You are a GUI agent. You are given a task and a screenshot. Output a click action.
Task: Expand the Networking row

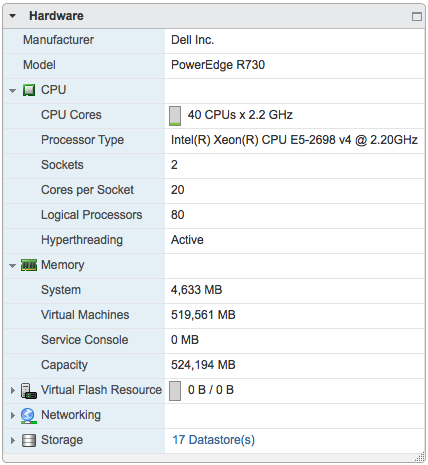pos(13,415)
